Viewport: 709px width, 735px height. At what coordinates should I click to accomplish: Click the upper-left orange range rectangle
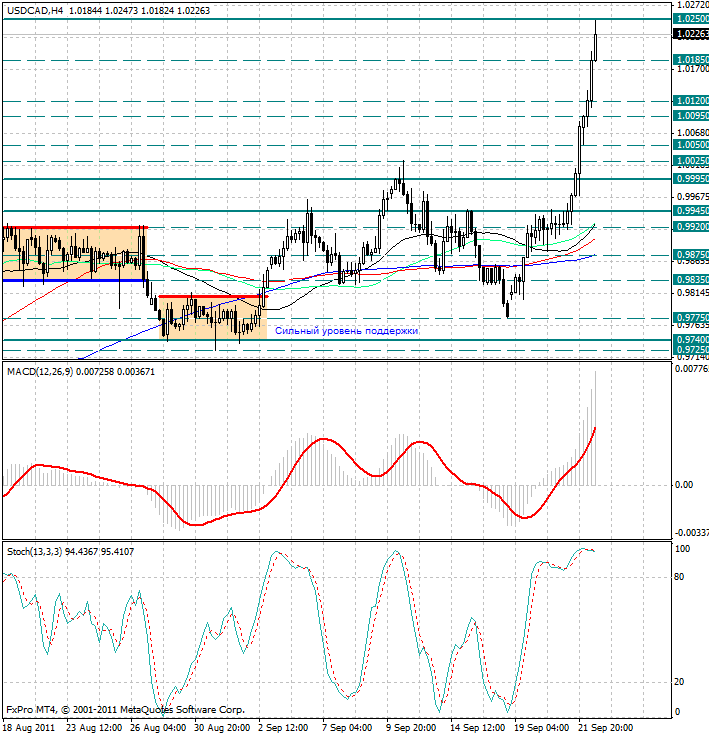[x=75, y=254]
